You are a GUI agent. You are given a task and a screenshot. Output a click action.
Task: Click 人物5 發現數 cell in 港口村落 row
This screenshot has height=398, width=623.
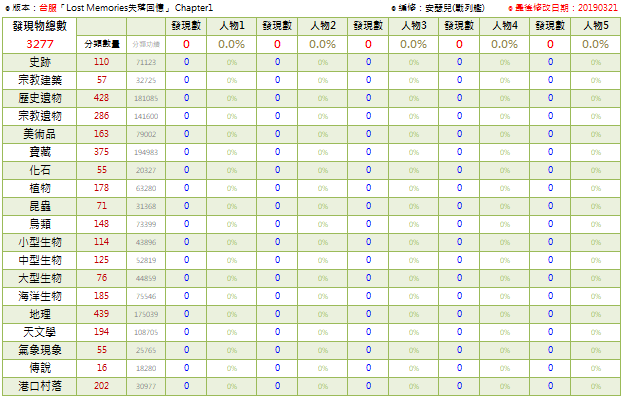coord(550,386)
